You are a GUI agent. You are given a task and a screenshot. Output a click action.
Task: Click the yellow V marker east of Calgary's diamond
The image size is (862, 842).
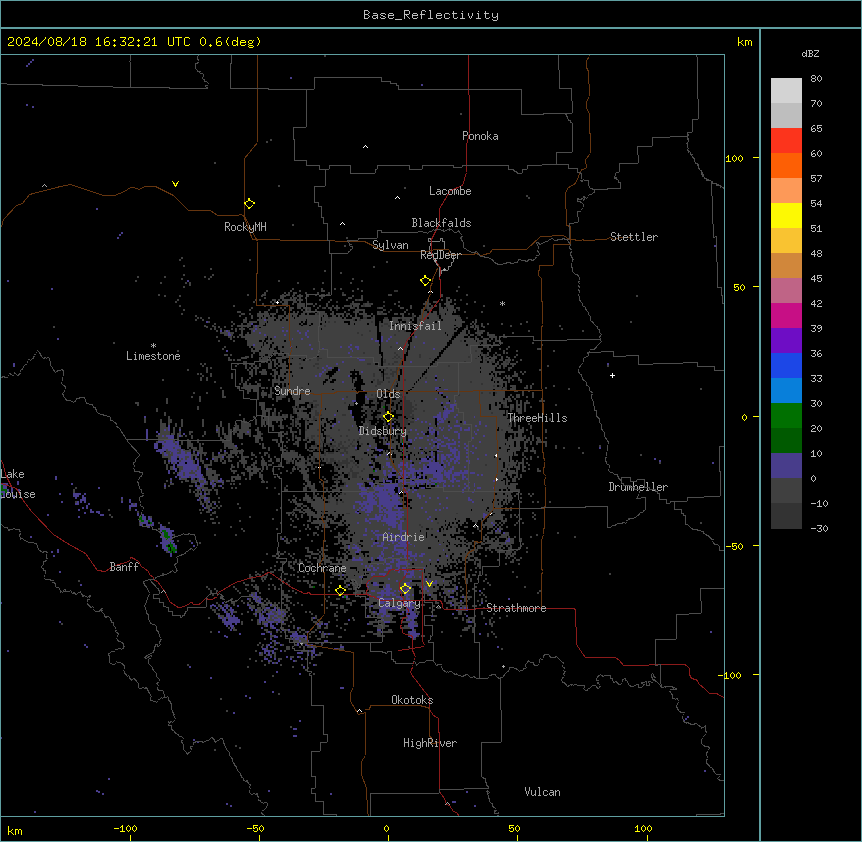[429, 584]
